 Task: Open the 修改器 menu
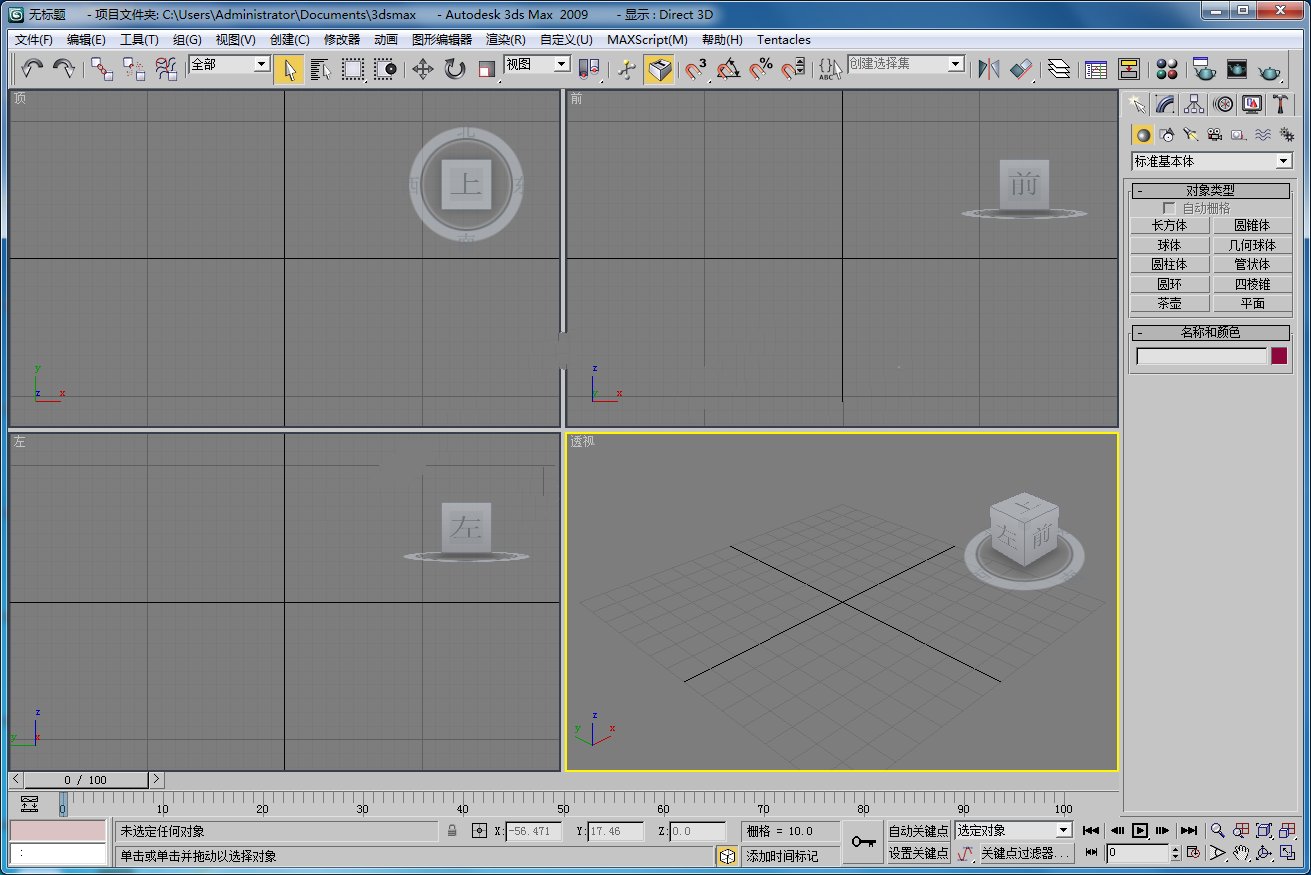(x=342, y=40)
